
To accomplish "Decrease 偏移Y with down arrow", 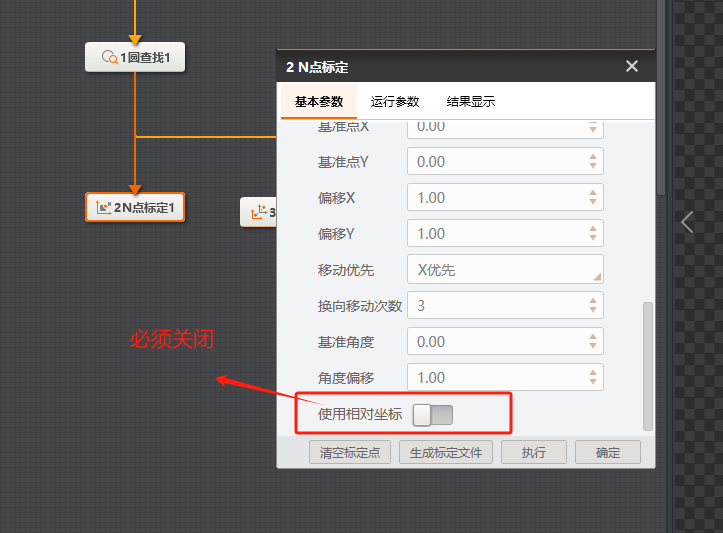I will click(x=593, y=238).
